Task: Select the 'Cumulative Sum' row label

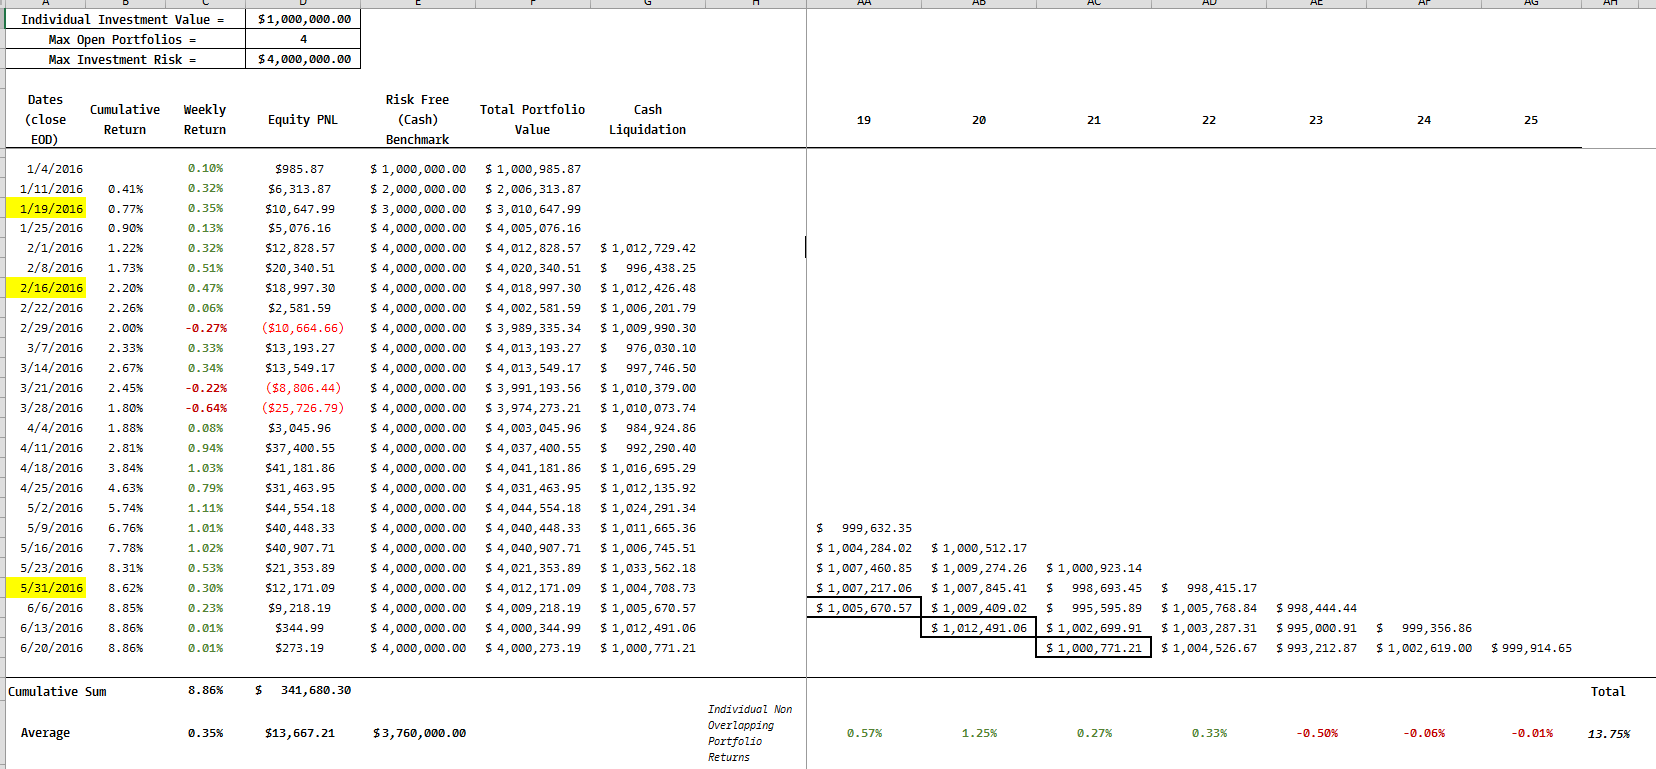Action: tap(57, 691)
